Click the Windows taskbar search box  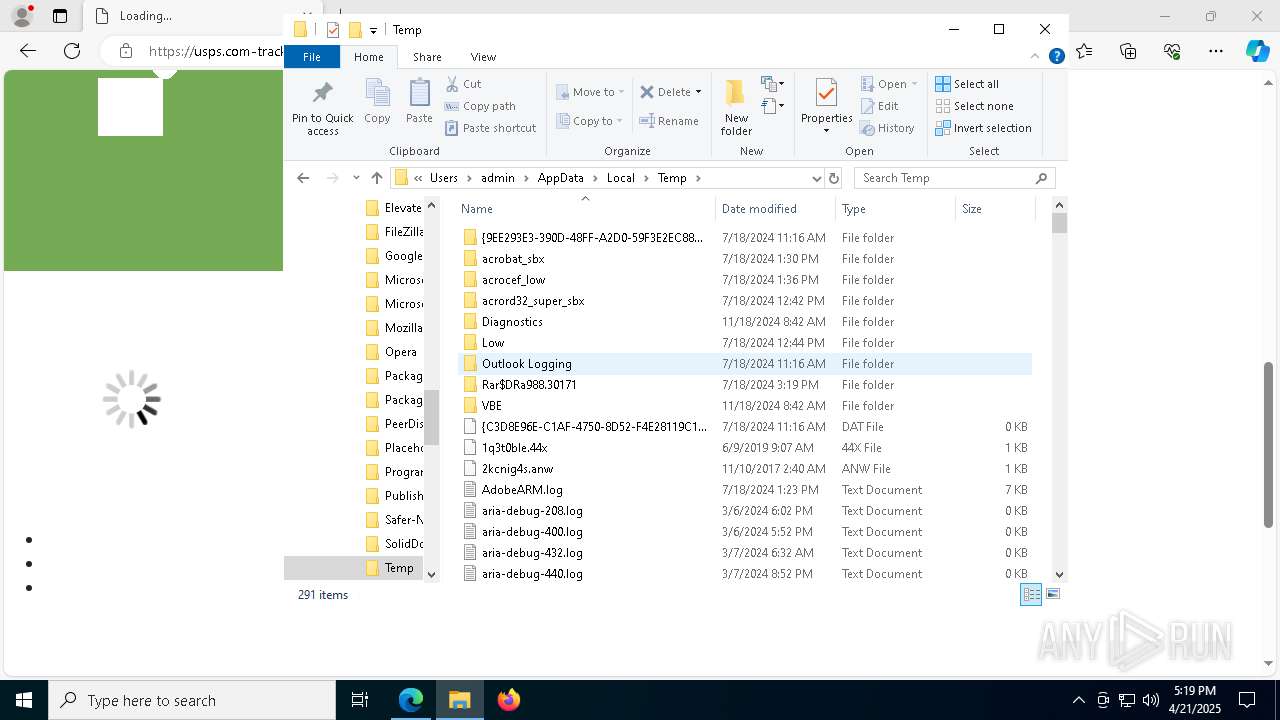(x=192, y=700)
